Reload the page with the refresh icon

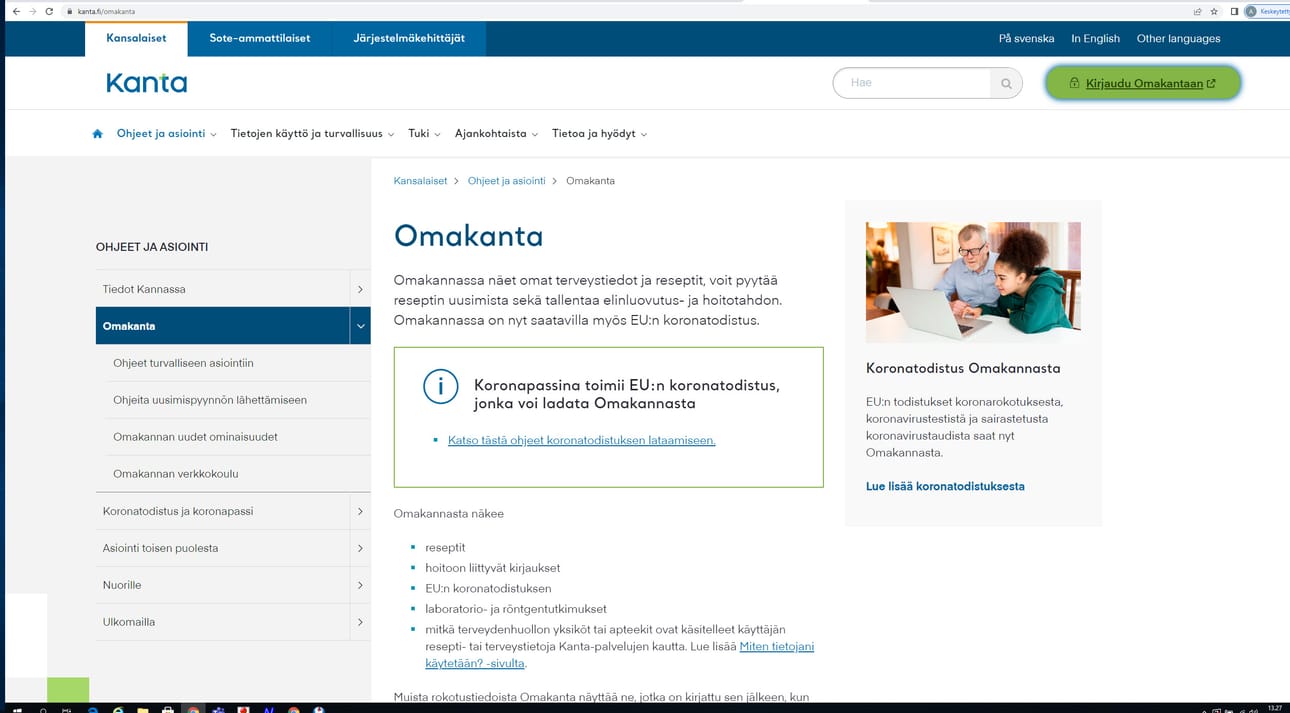[49, 11]
